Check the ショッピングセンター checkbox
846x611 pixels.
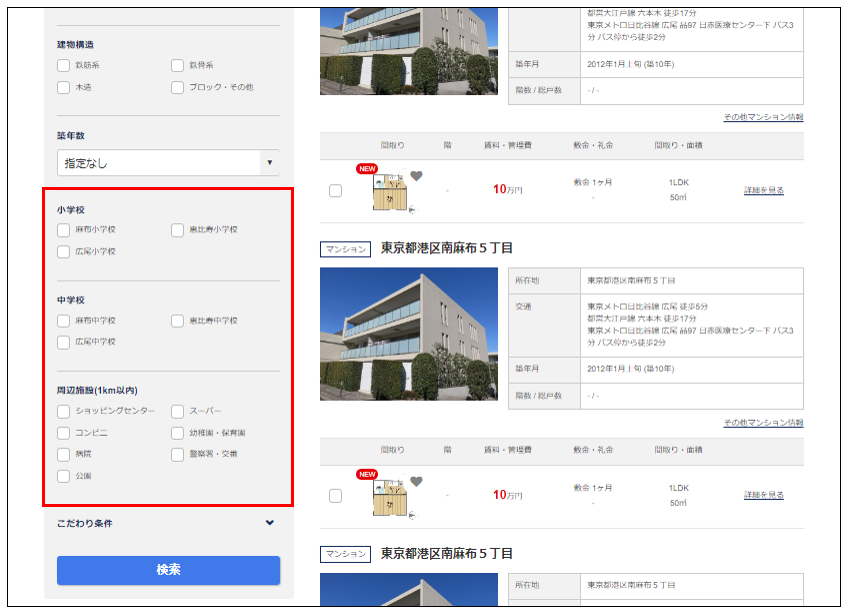click(64, 411)
